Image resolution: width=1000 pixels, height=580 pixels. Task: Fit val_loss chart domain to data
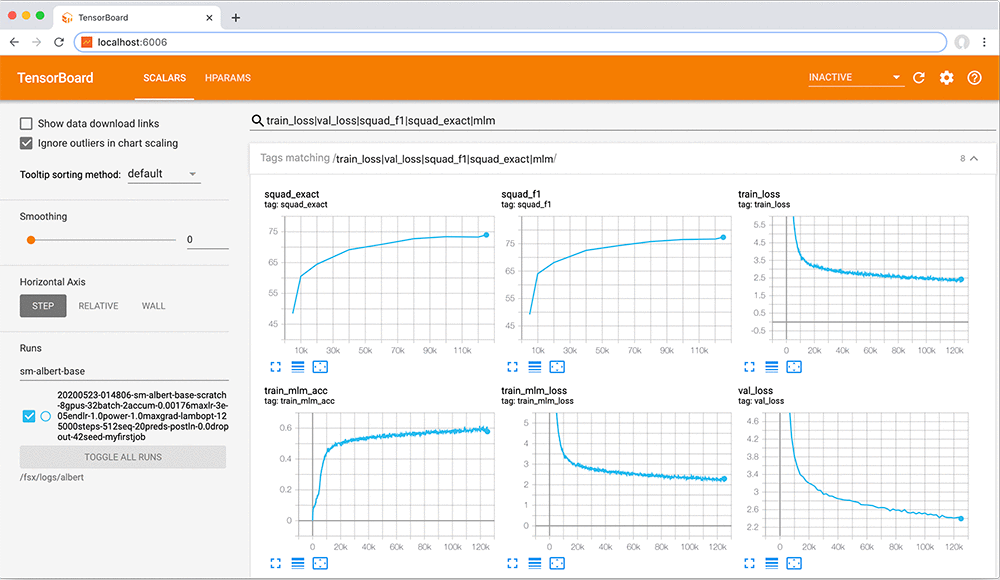click(794, 563)
